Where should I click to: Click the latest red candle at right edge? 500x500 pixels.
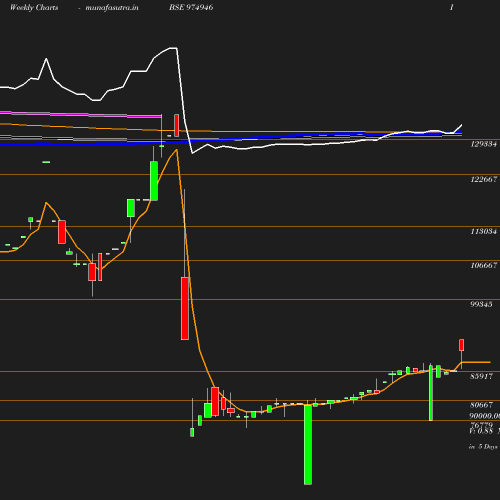(x=462, y=345)
